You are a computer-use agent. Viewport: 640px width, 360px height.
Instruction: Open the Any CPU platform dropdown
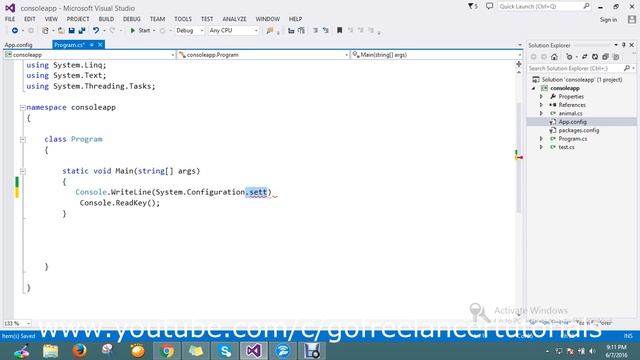click(x=233, y=31)
